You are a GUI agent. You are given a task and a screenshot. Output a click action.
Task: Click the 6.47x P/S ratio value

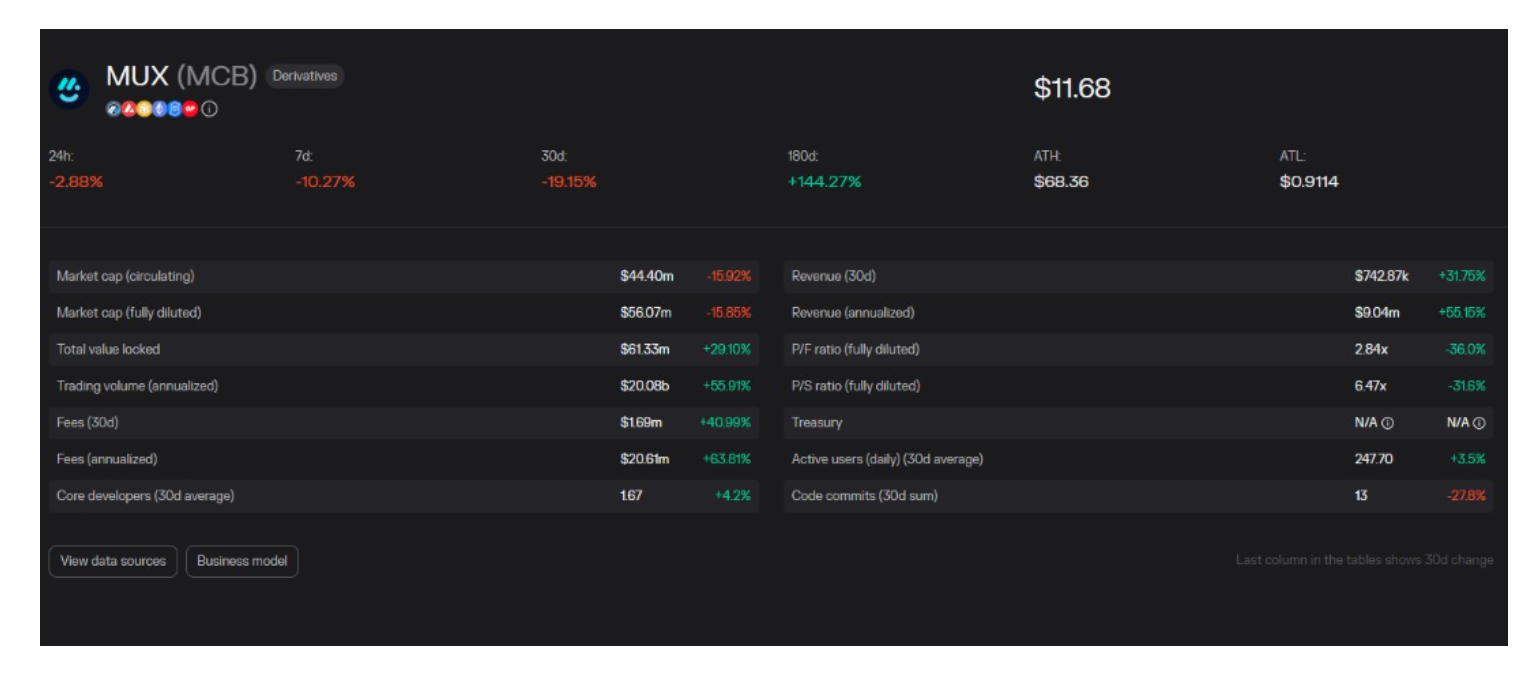[x=1371, y=386]
